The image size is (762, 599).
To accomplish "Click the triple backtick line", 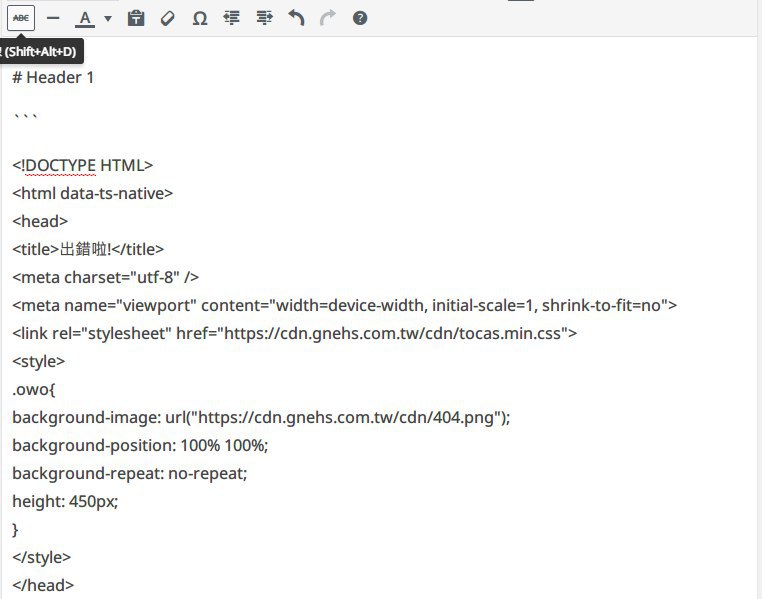I will 25,117.
